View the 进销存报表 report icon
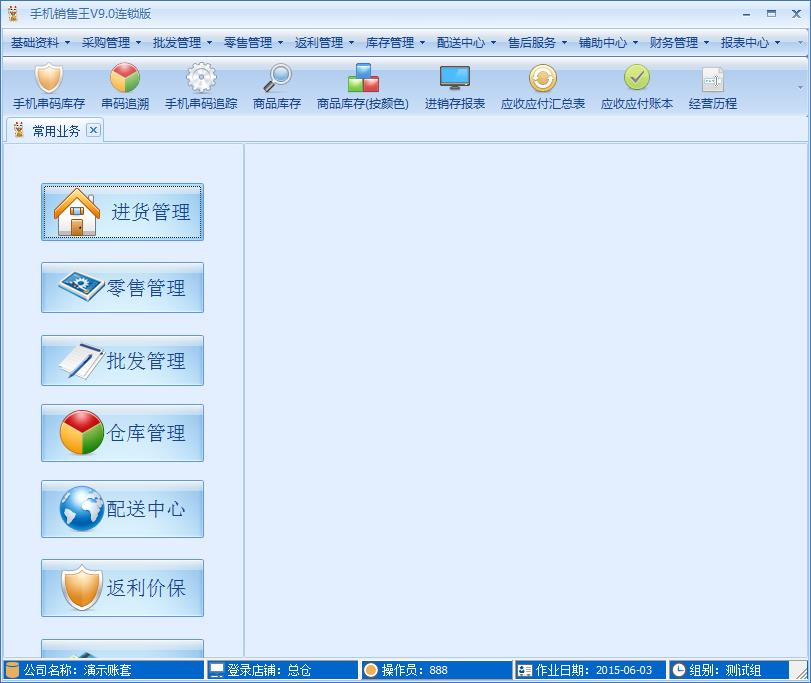Screen dimensions: 811x683 [454, 85]
